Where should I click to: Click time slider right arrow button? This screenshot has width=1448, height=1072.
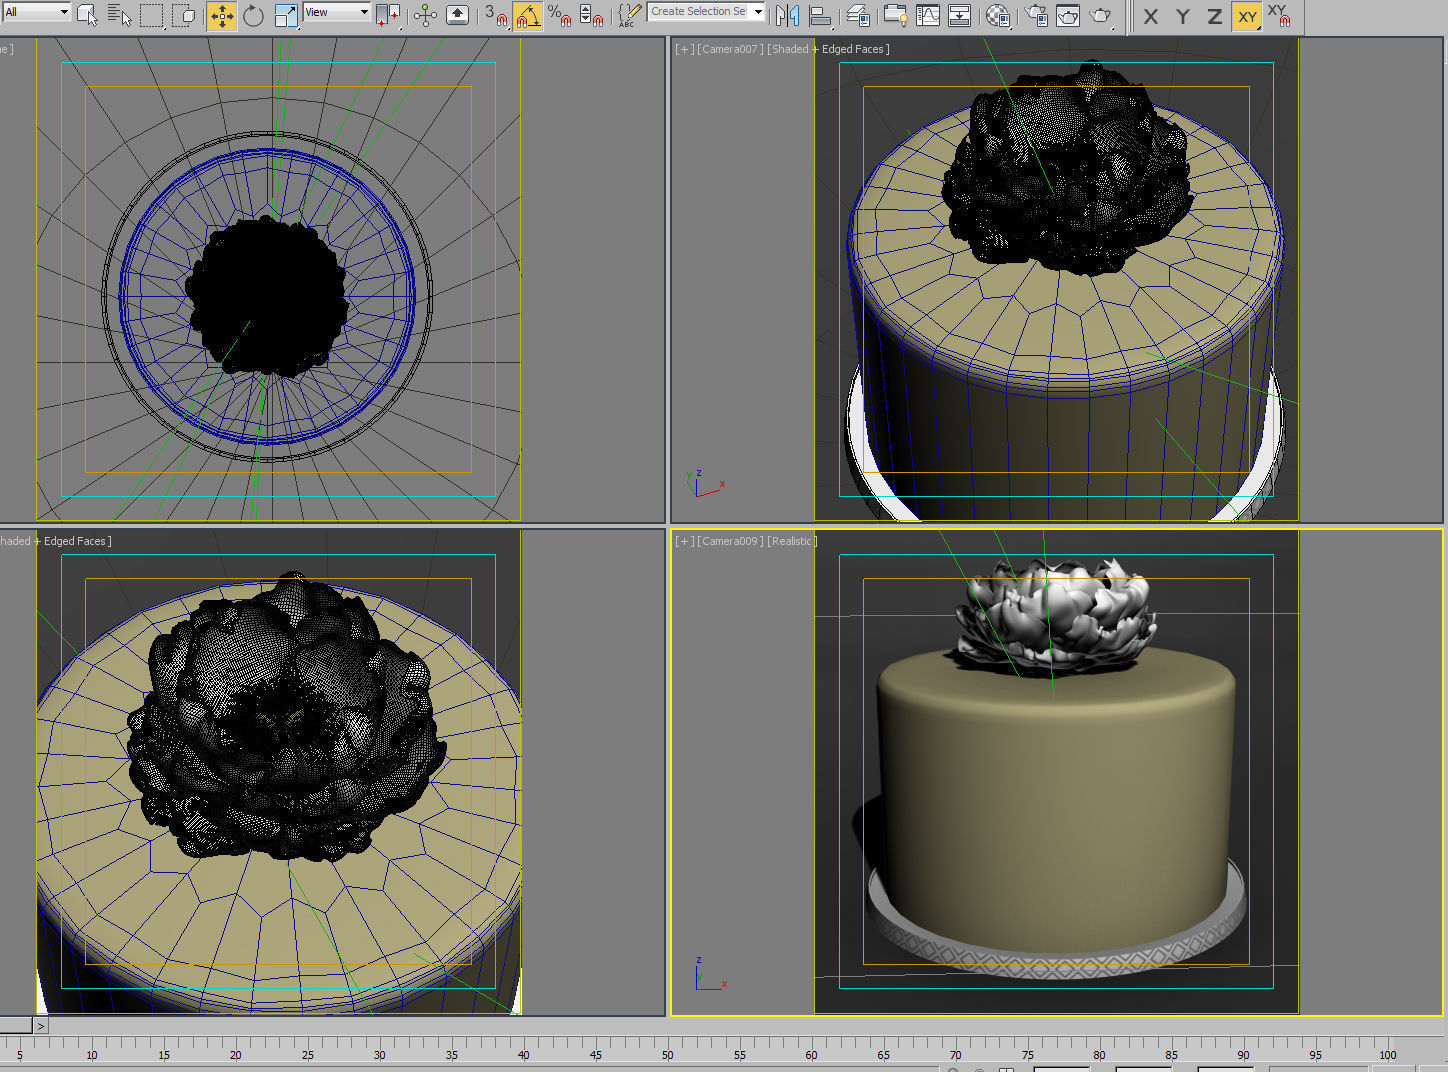click(x=41, y=1026)
